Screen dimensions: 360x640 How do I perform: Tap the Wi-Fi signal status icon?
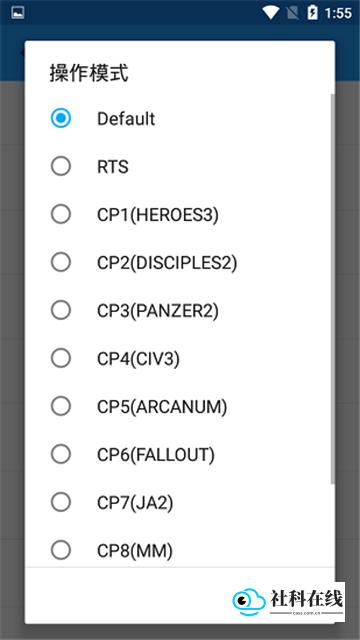pyautogui.click(x=271, y=13)
